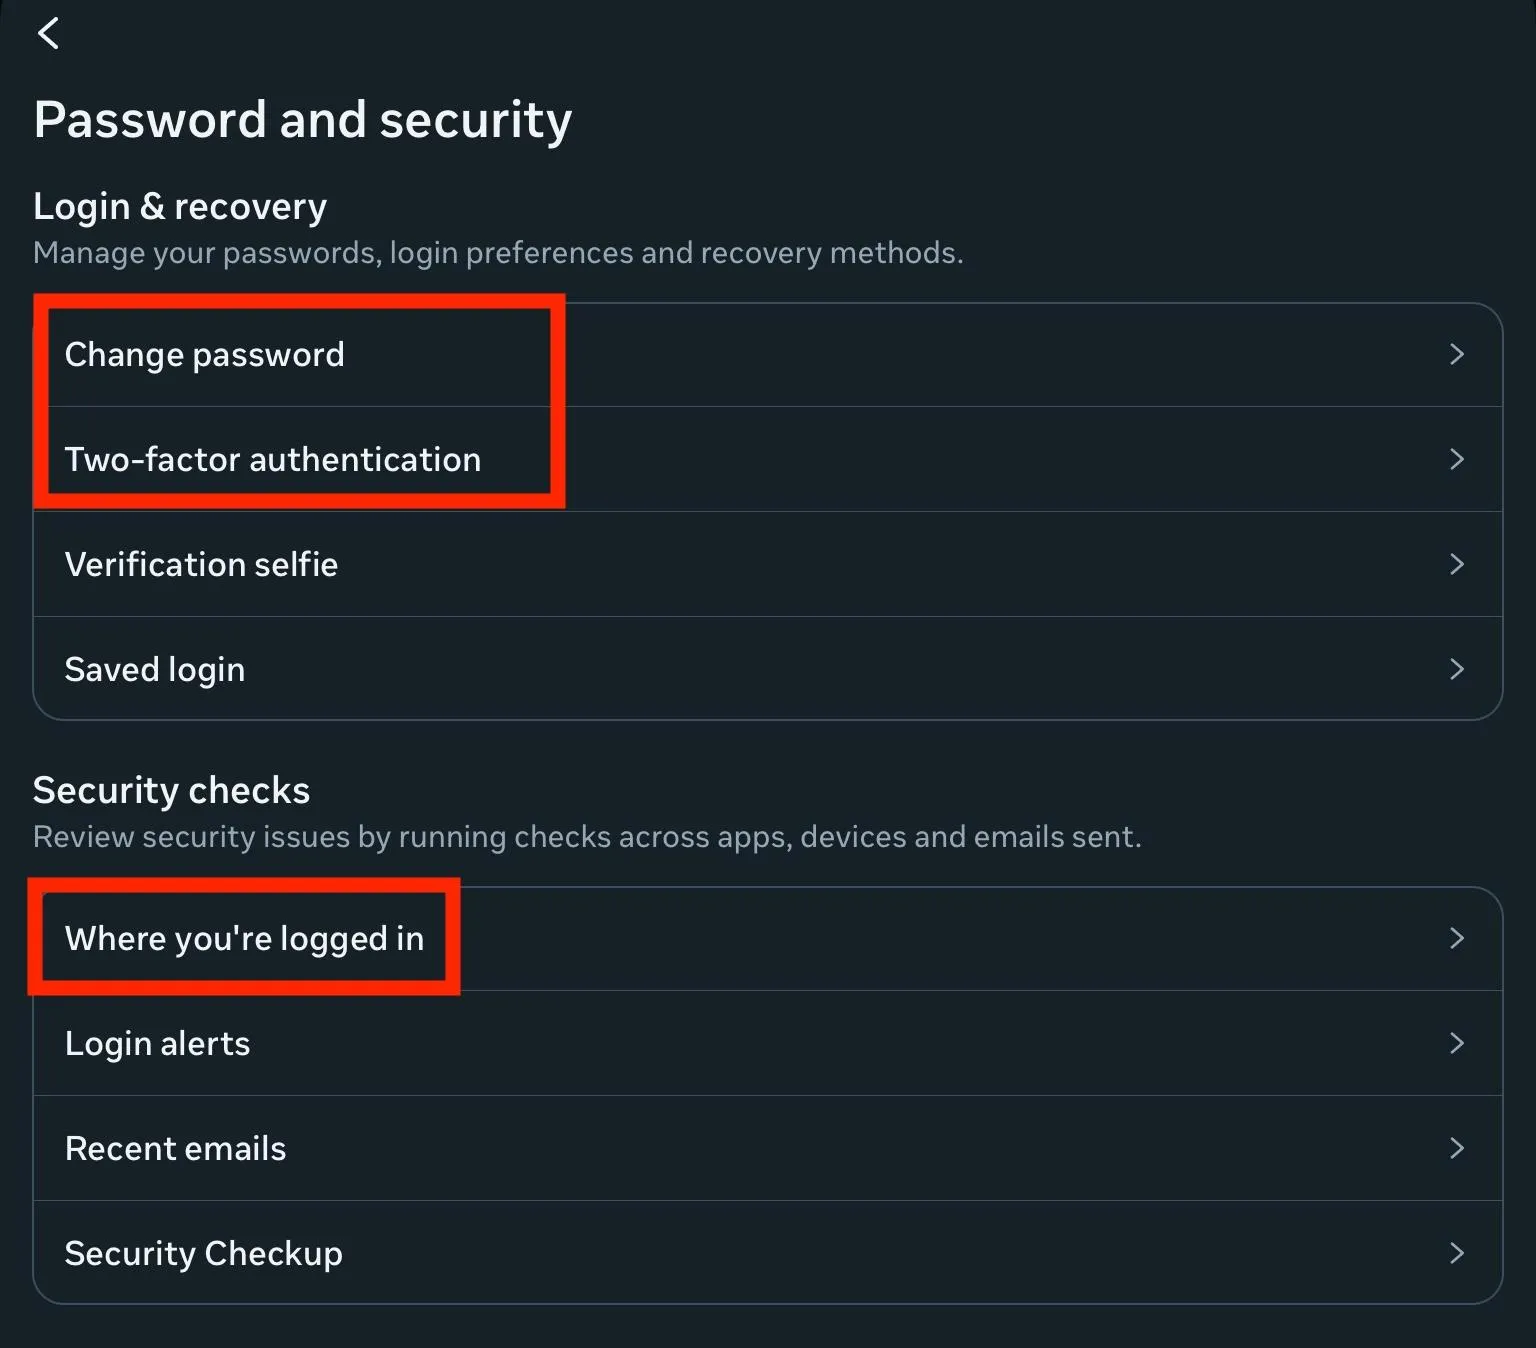The image size is (1536, 1348).
Task: Click the Login & recovery section heading
Action: click(x=180, y=207)
